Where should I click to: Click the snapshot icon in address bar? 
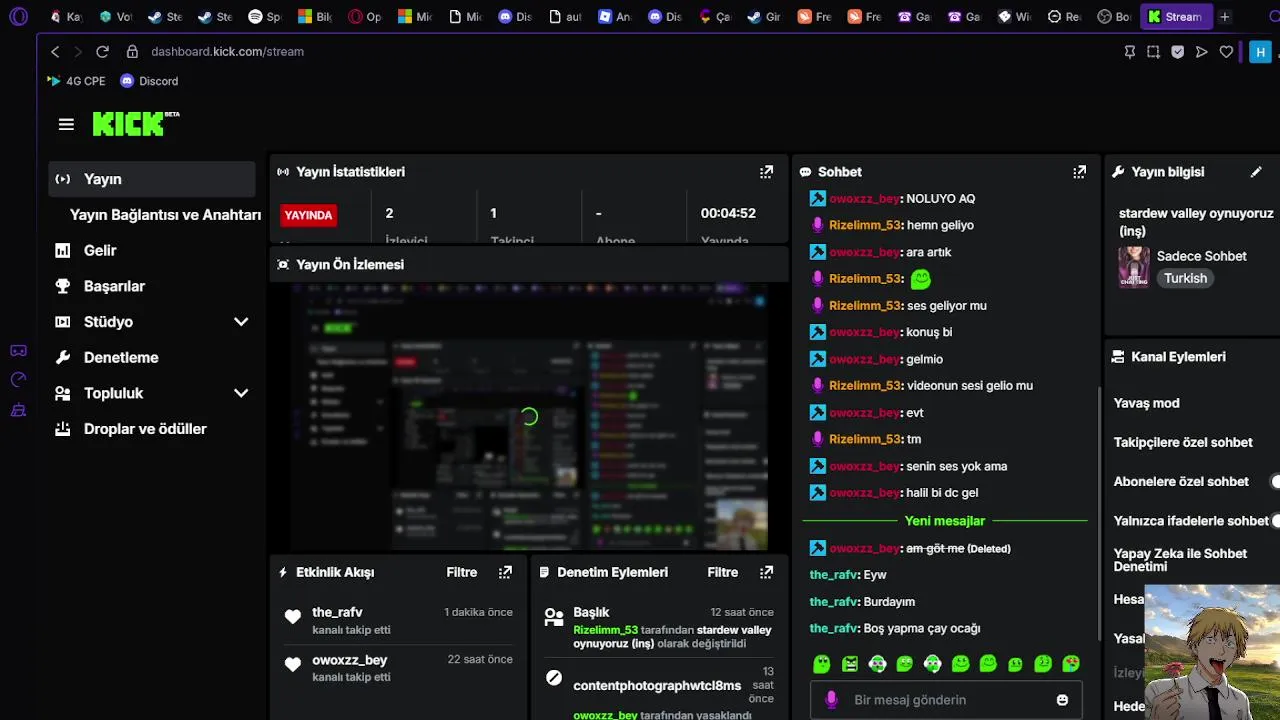click(x=1153, y=52)
